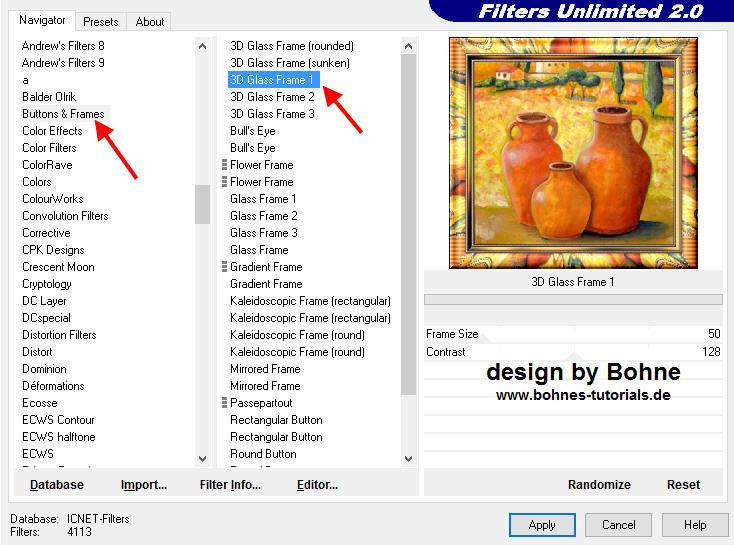Screen dimensions: 734x545
Task: Click the Cancel button
Action: (x=618, y=524)
